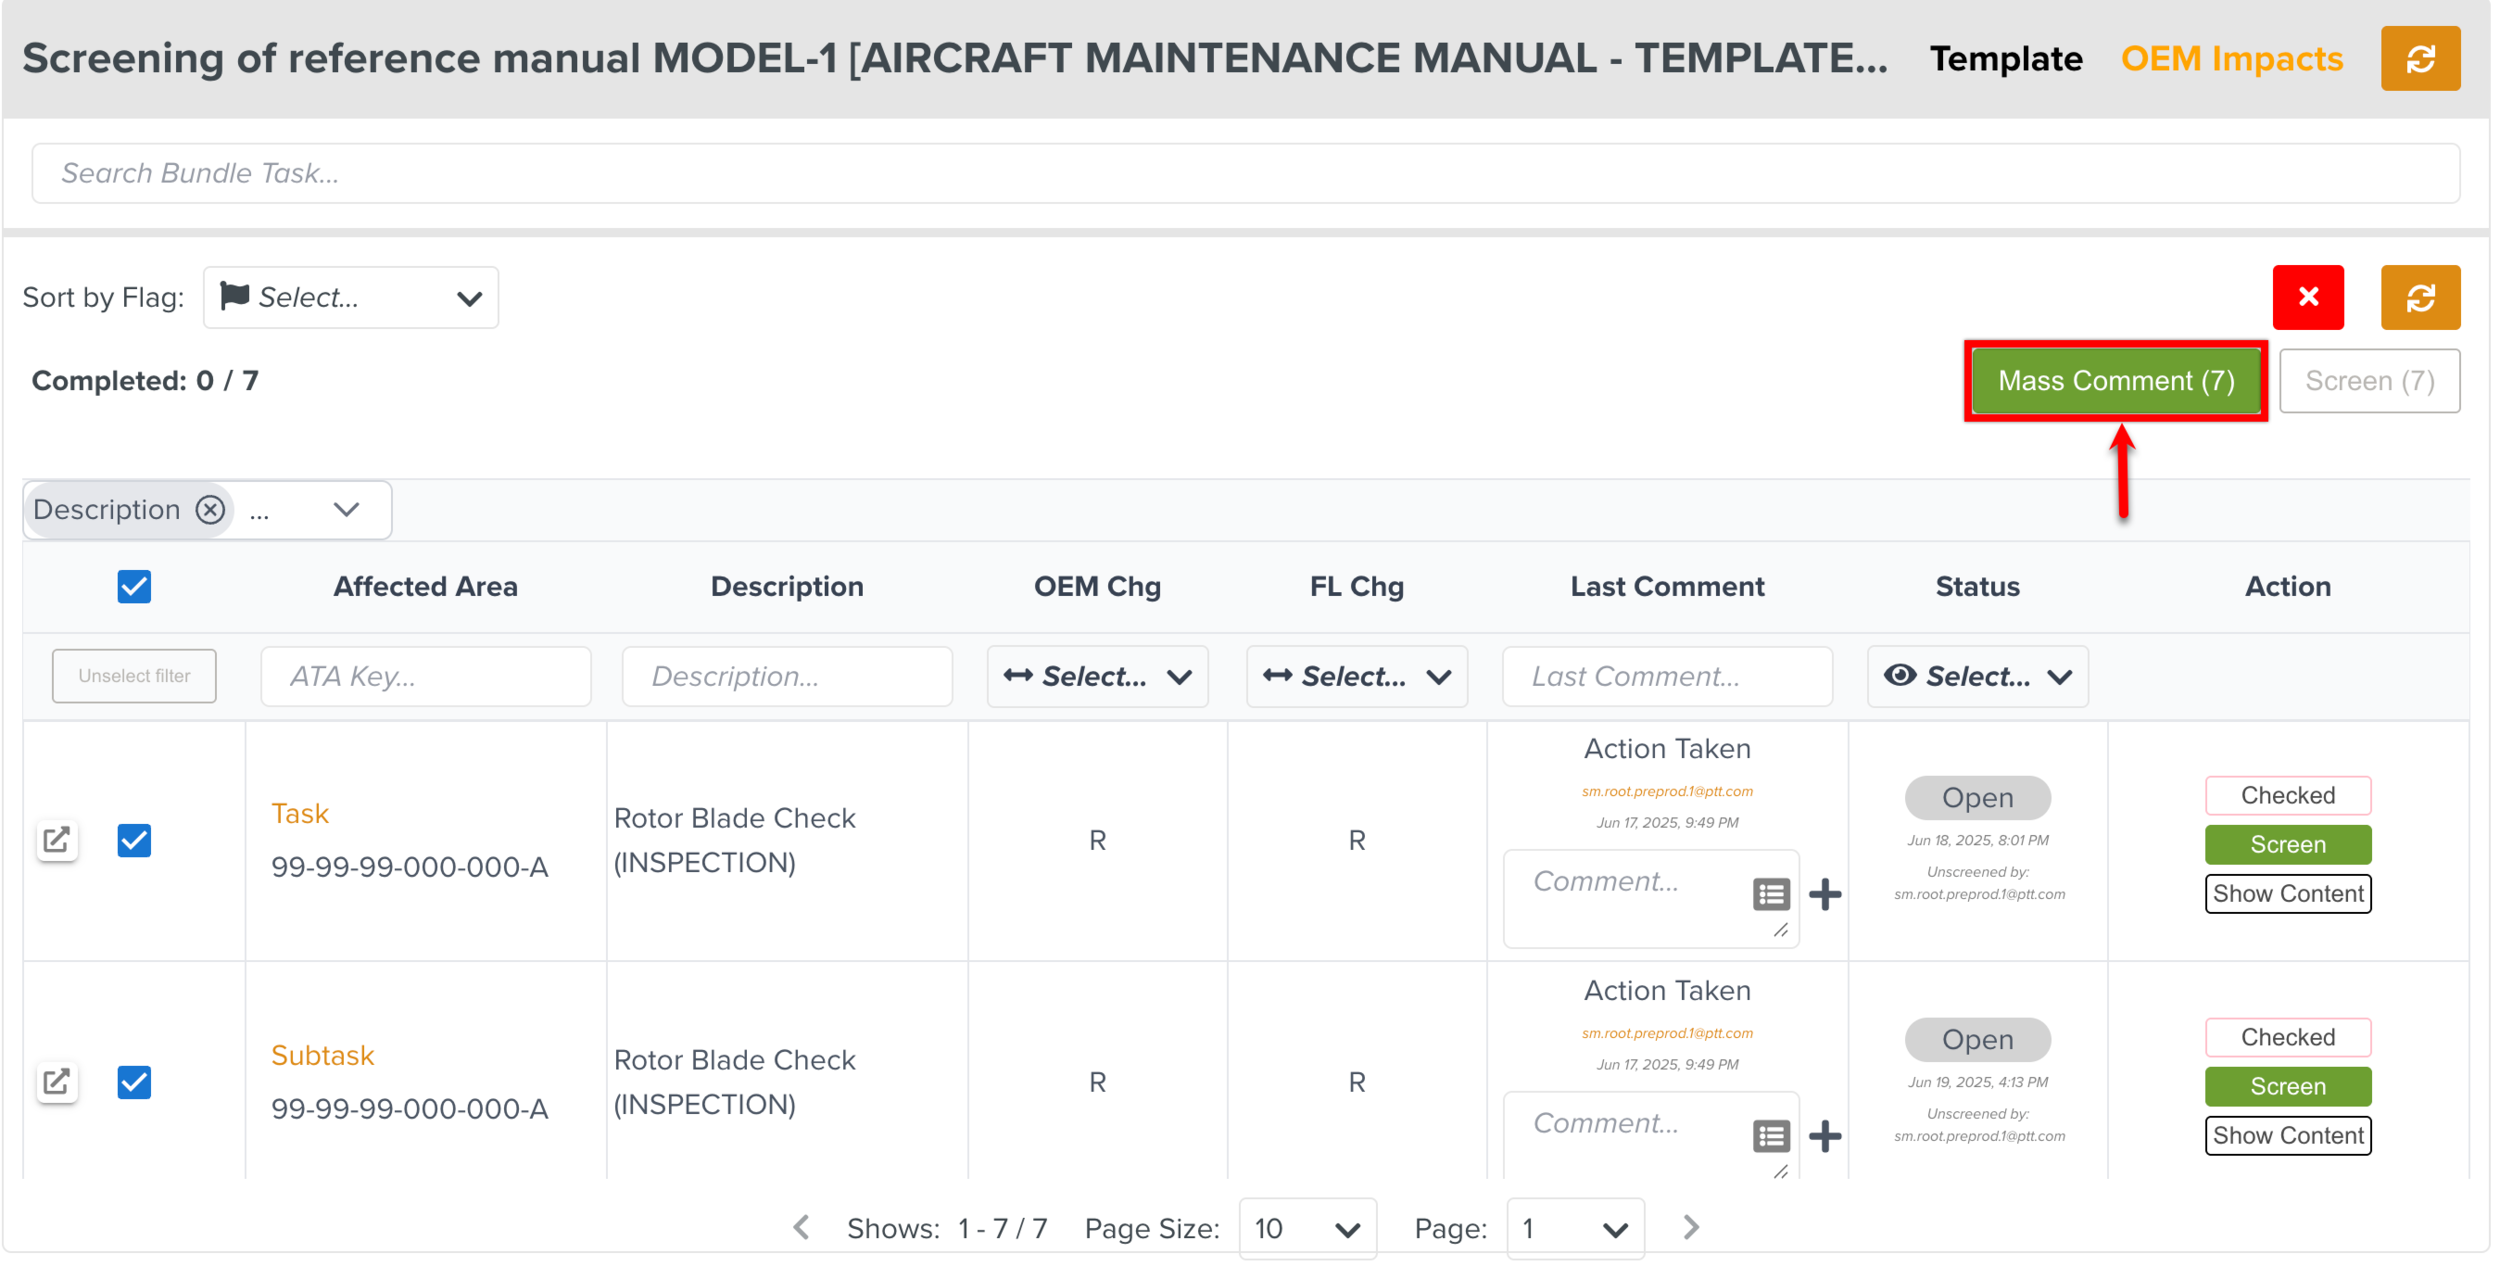Open the Task row external link icon
Image resolution: width=2500 pixels, height=1266 pixels.
coord(57,840)
